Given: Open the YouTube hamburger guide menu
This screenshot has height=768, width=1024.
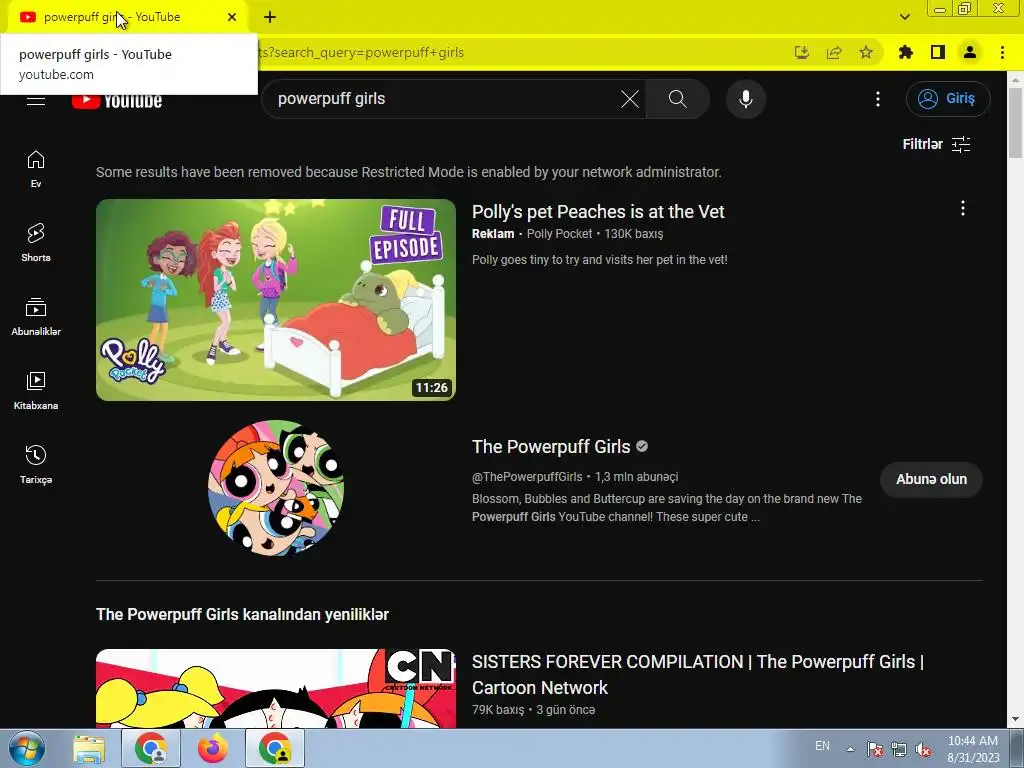Looking at the screenshot, I should click(36, 100).
